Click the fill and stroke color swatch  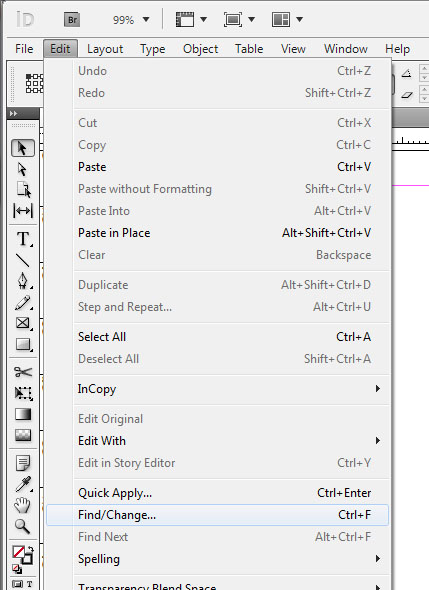(22, 556)
